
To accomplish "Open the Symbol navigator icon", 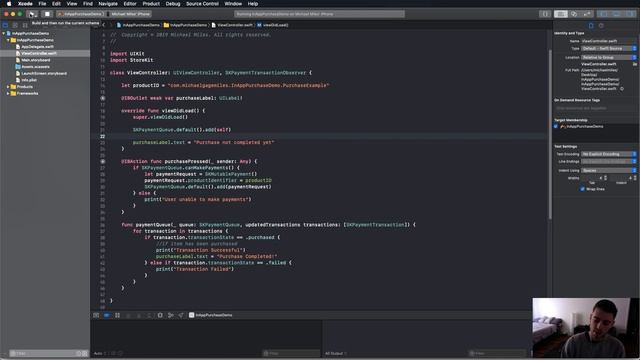I will [x=25, y=25].
